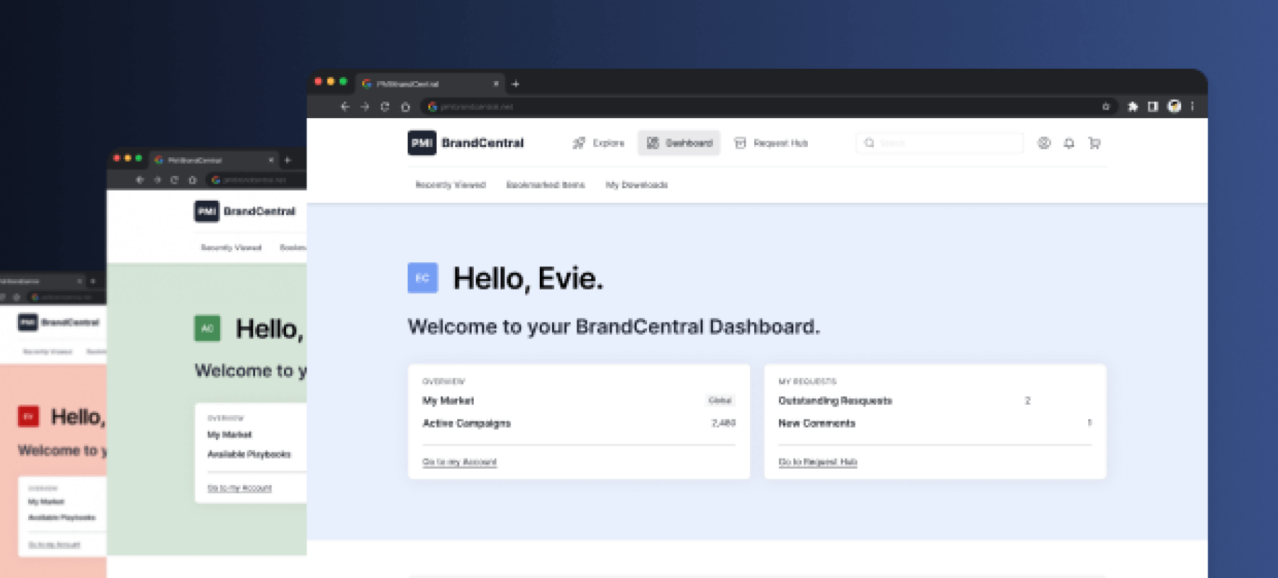Switch to the Recently Viewed tab in the front window
The width and height of the screenshot is (1278, 578).
pyautogui.click(x=450, y=185)
